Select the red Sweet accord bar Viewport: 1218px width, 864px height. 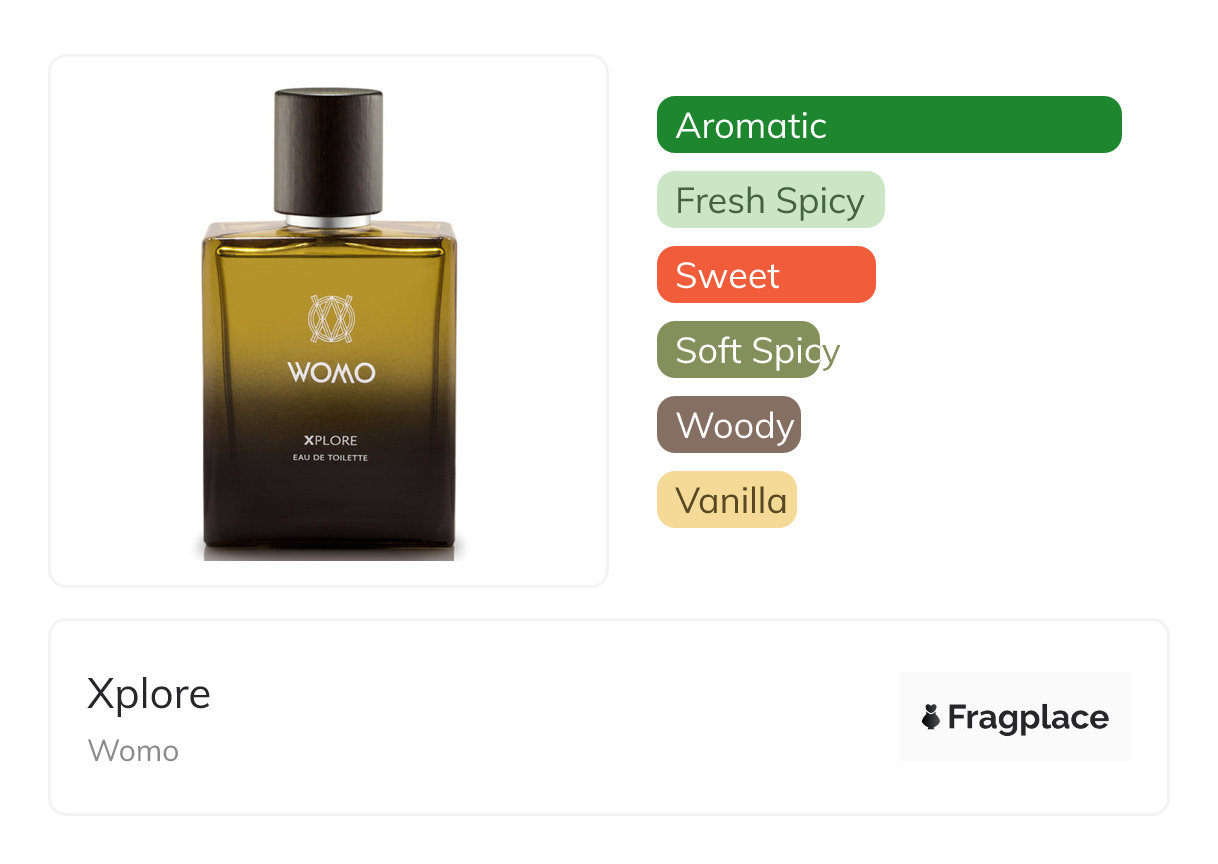pos(766,275)
